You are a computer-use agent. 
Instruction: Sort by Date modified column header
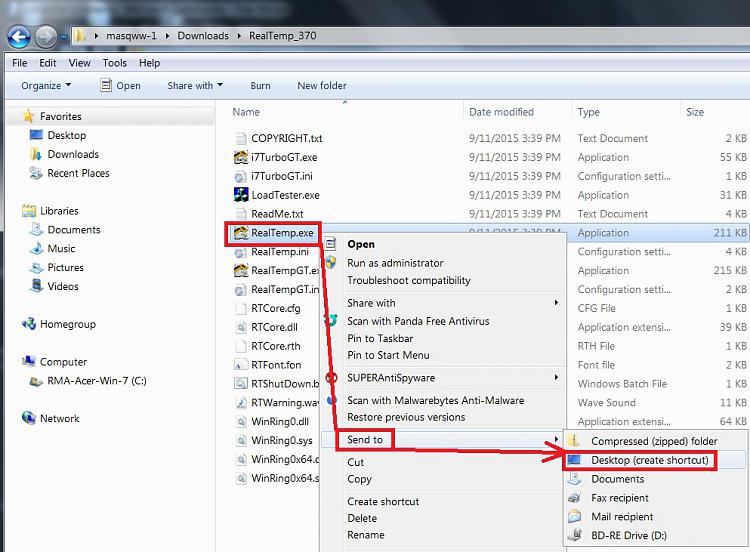(501, 112)
